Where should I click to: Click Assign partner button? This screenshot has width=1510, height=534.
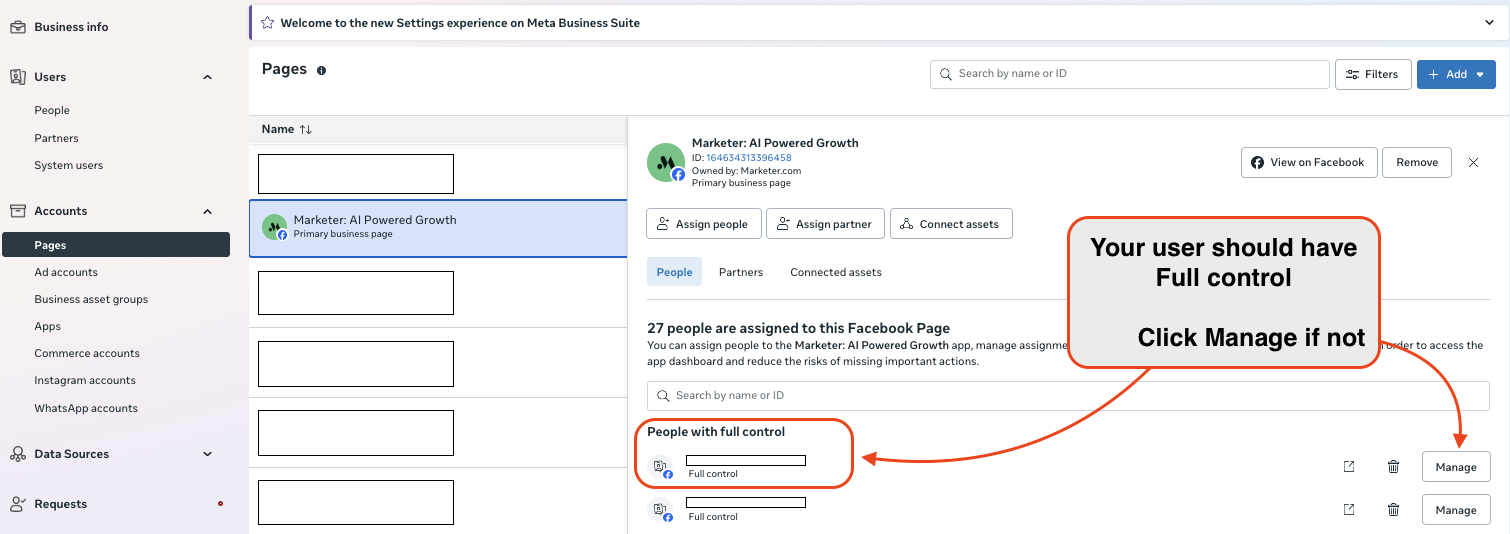click(826, 224)
